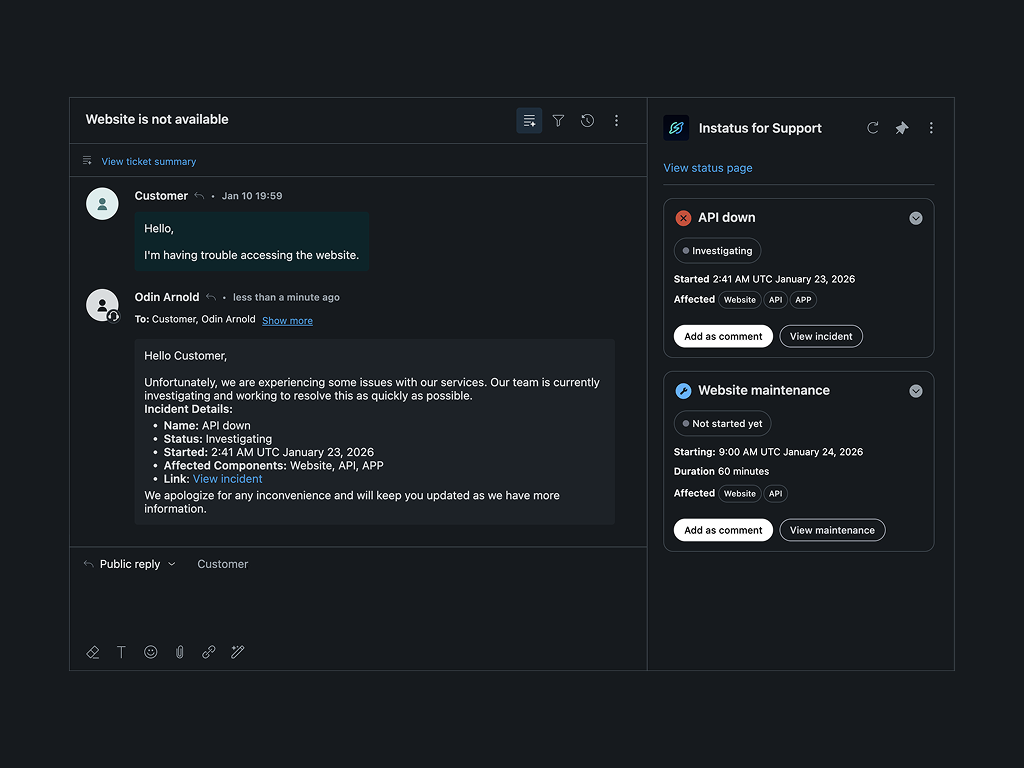This screenshot has height=768, width=1024.
Task: Open the Public reply dropdown
Action: [x=130, y=564]
